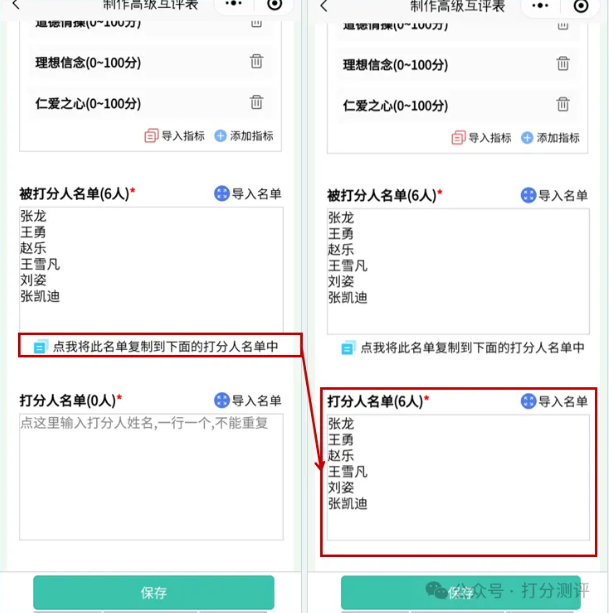Save the form in left panel
This screenshot has height=613, width=609.
click(154, 592)
